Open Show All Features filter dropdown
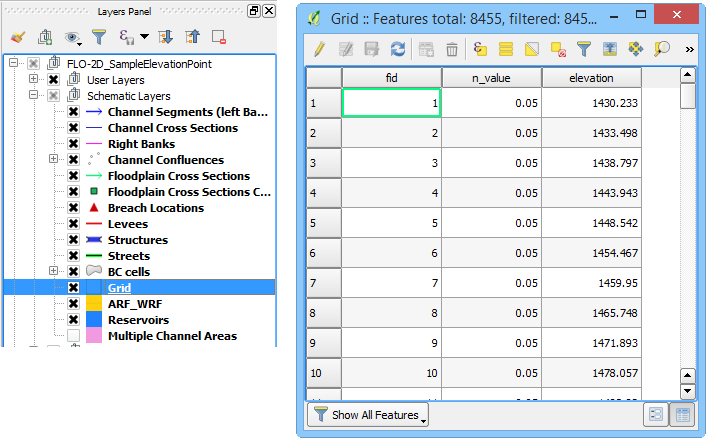 367,414
